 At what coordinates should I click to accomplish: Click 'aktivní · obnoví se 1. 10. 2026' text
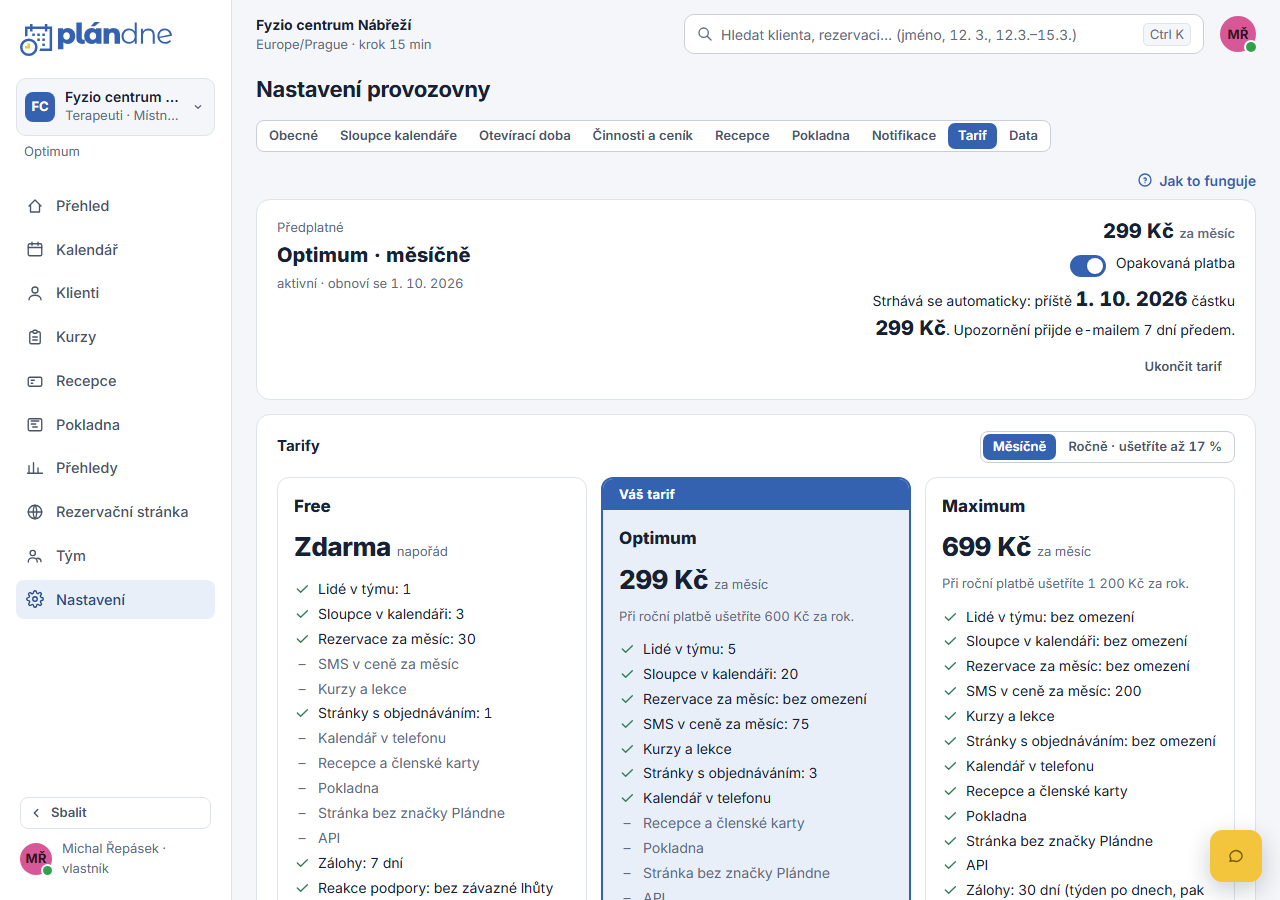click(370, 283)
